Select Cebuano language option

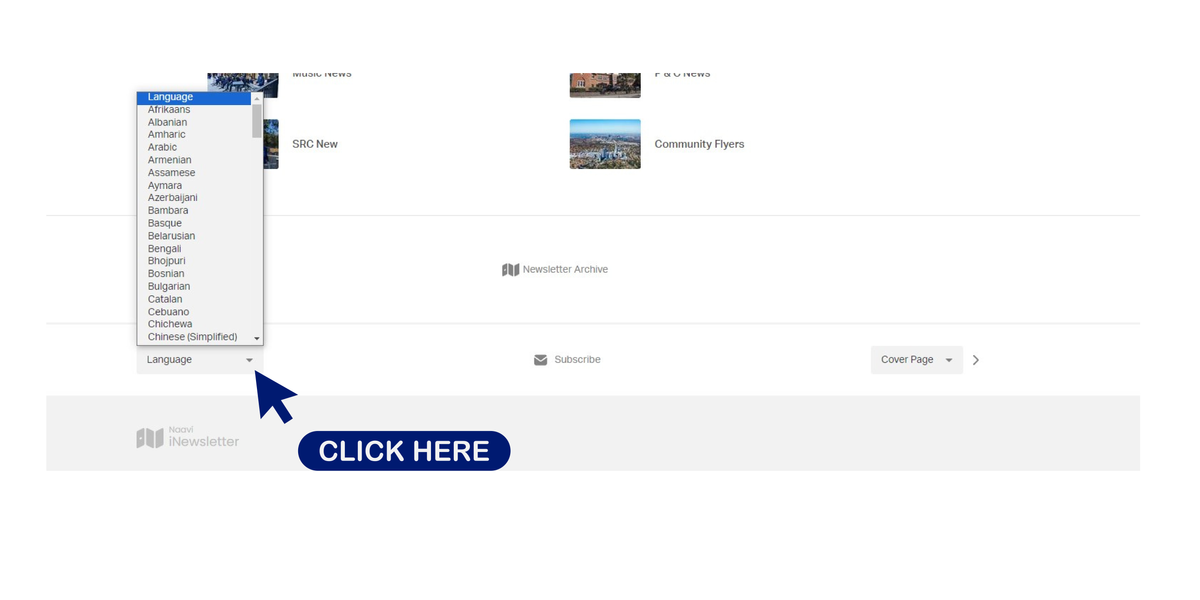[194, 312]
